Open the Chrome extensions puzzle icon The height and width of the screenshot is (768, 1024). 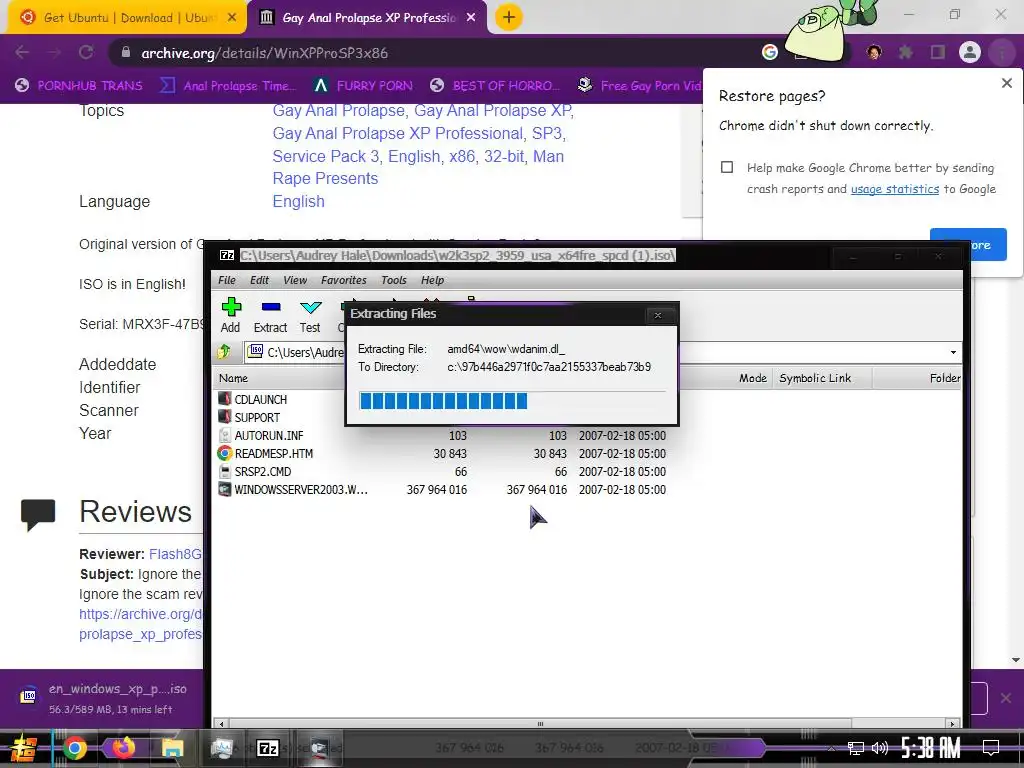pos(906,52)
